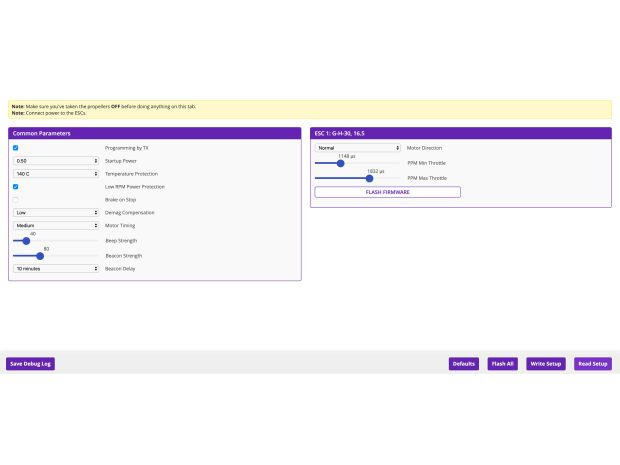620x465 pixels.
Task: Click the ESC 1 panel header
Action: 461,133
